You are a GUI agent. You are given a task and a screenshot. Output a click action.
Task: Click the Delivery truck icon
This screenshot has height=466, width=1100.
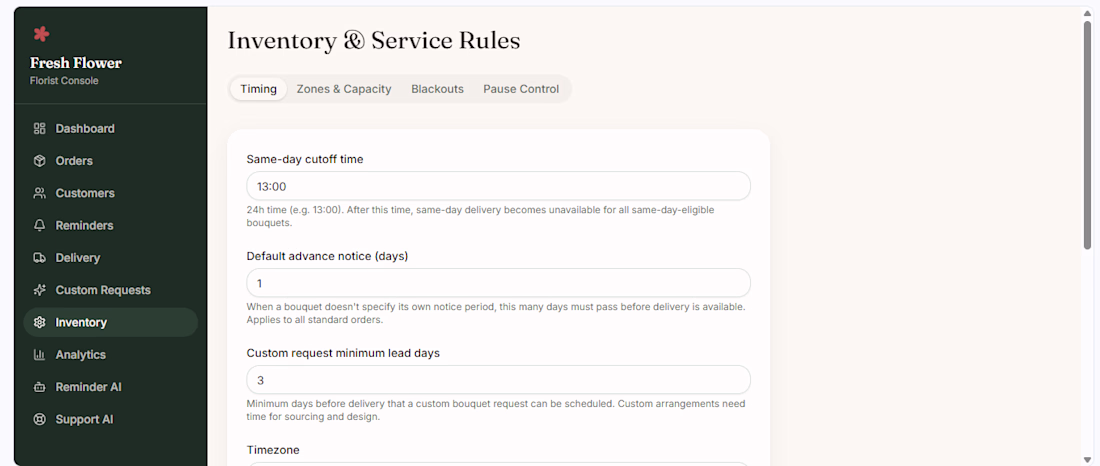[x=39, y=258]
